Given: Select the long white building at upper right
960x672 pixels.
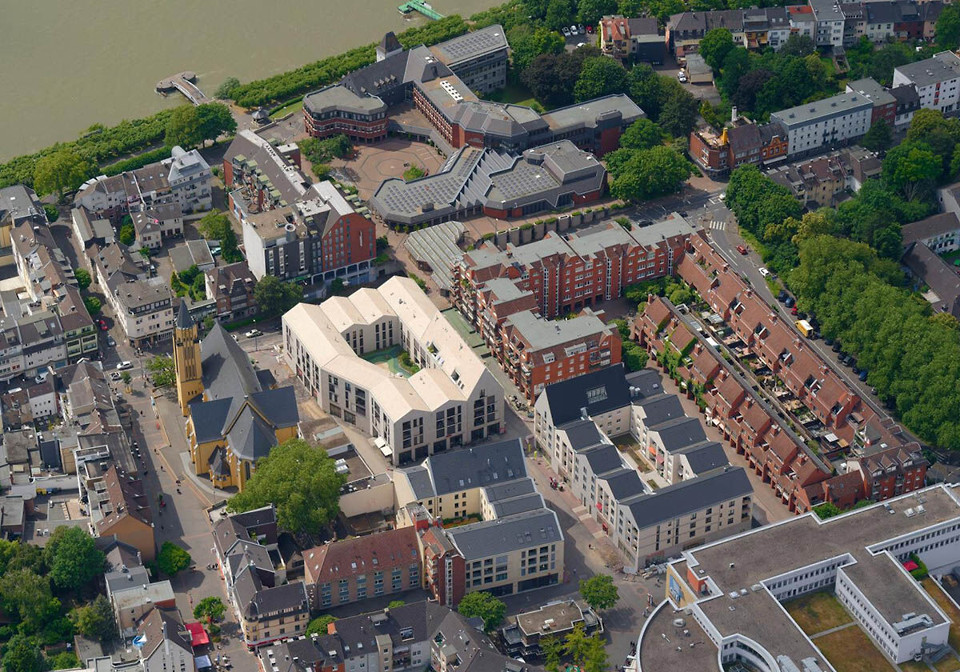Looking at the screenshot, I should pyautogui.click(x=823, y=122).
